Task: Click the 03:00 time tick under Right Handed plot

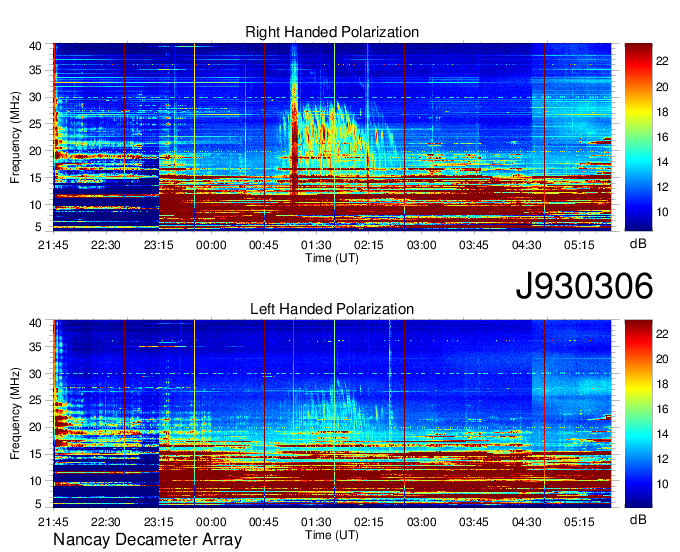Action: [422, 245]
